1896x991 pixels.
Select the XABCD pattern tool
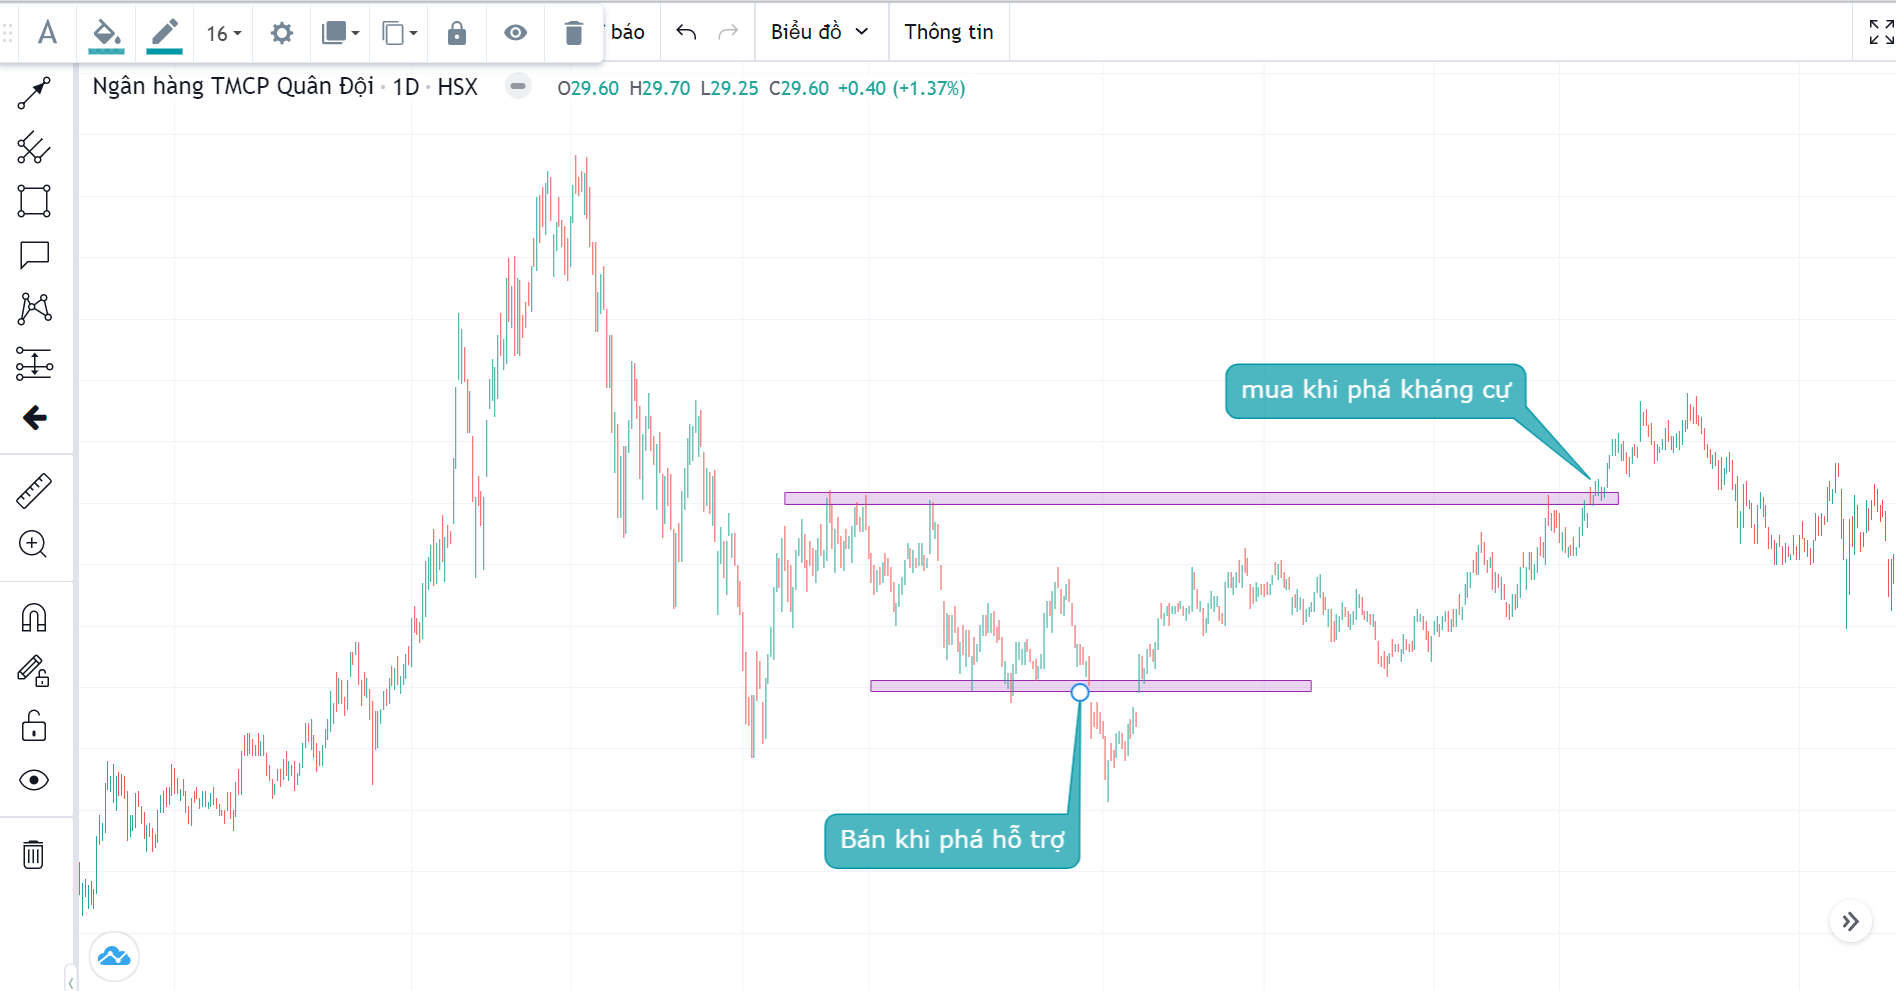(x=34, y=308)
